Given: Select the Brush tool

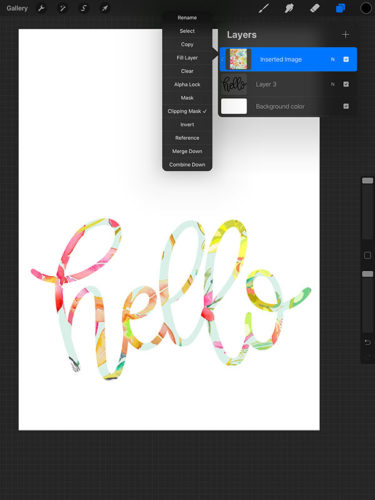Looking at the screenshot, I should coord(263,8).
